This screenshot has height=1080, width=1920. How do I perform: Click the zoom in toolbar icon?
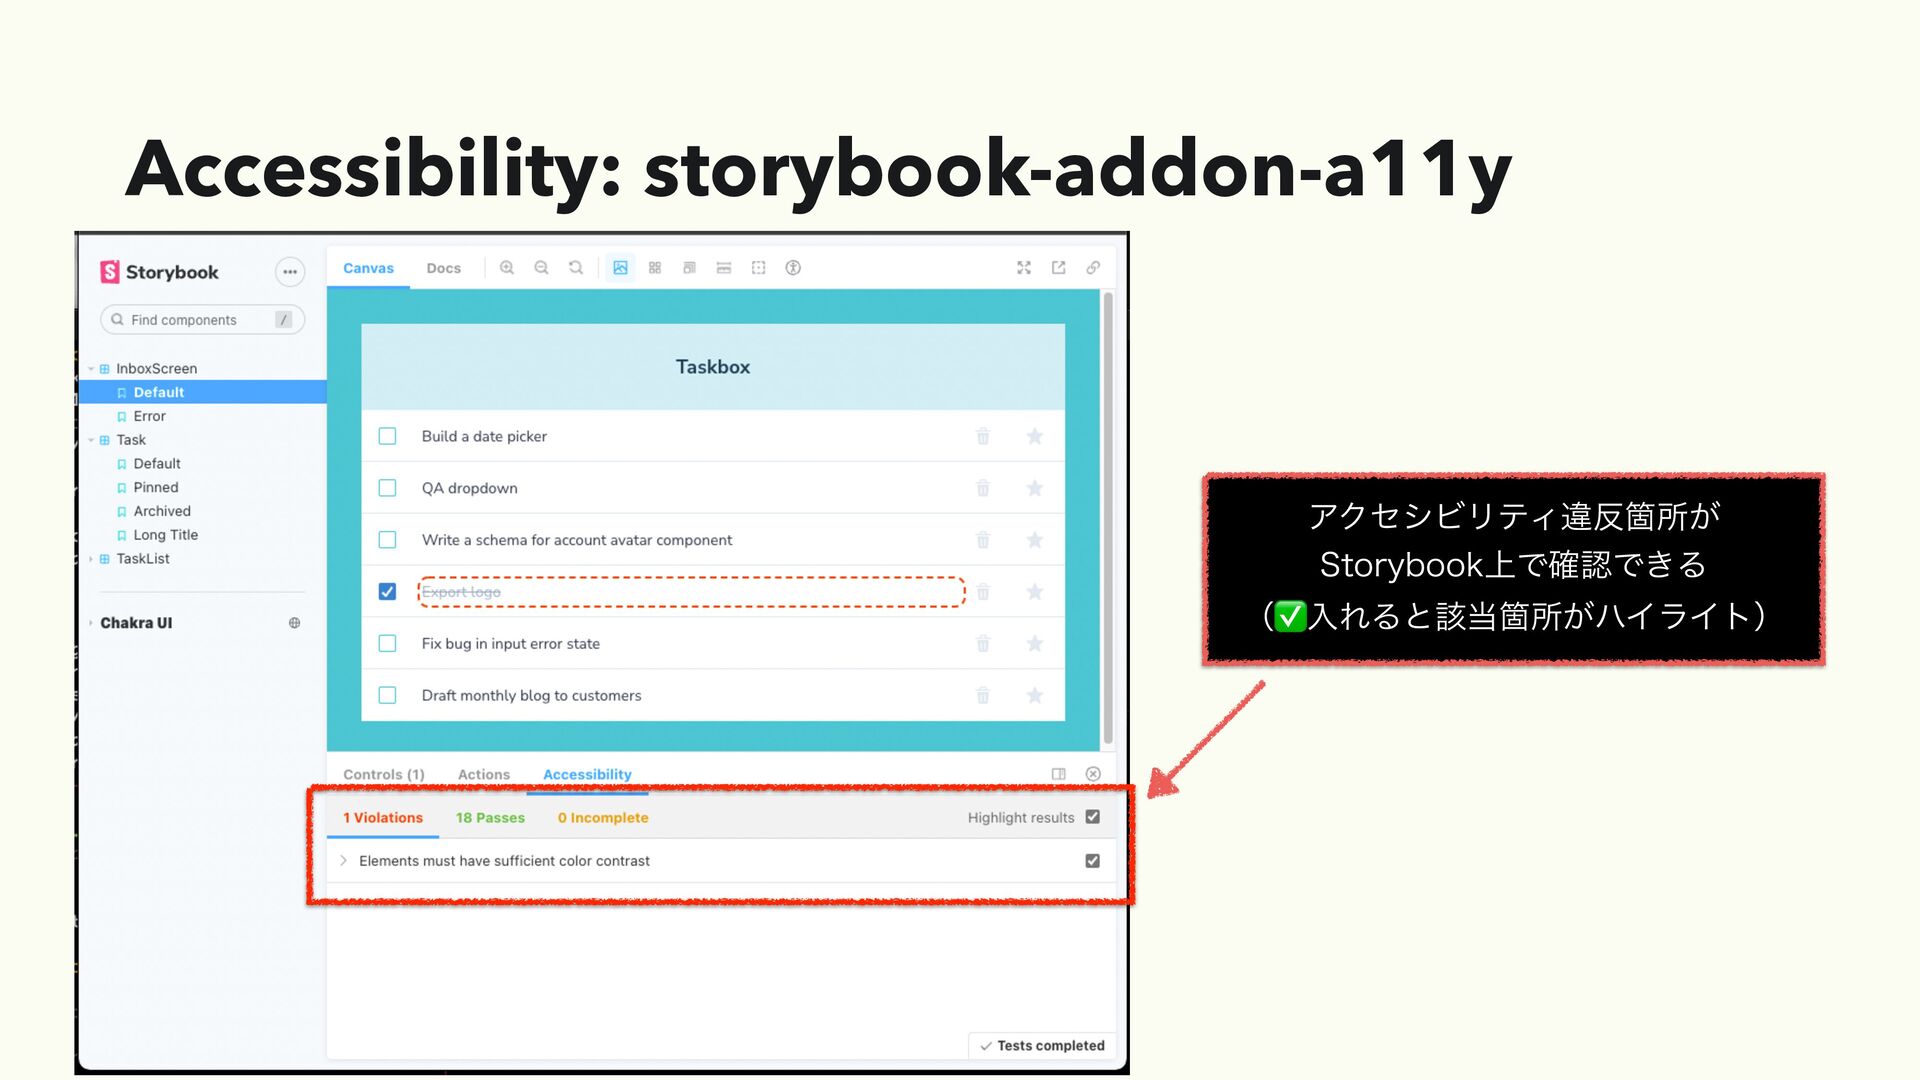click(507, 268)
